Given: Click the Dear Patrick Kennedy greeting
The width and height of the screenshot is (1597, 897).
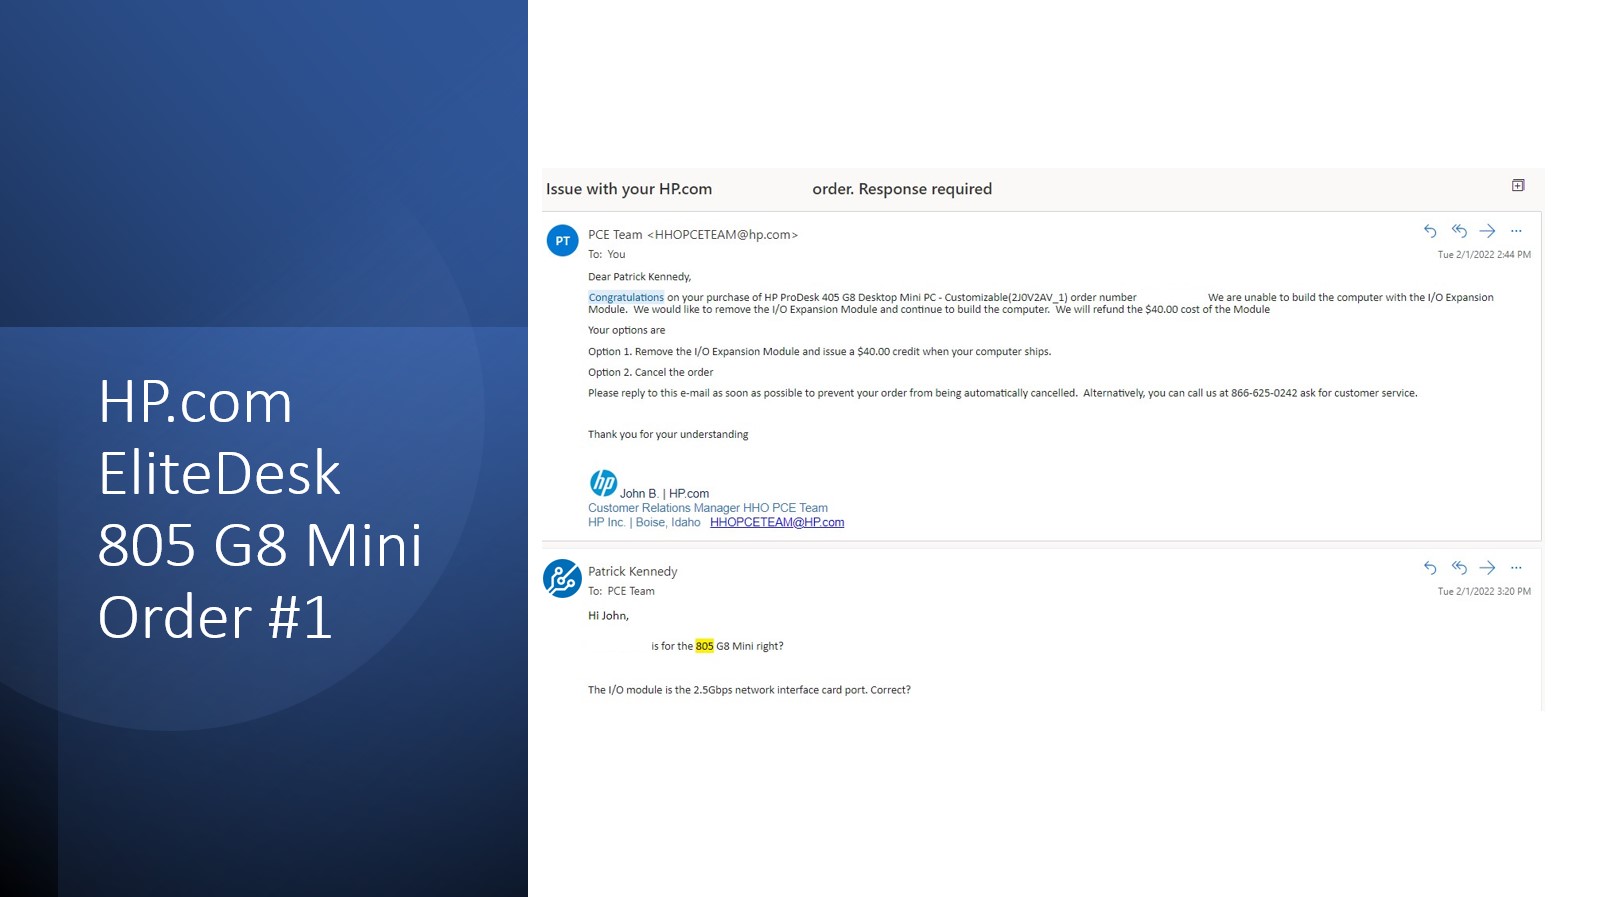Looking at the screenshot, I should click(640, 277).
